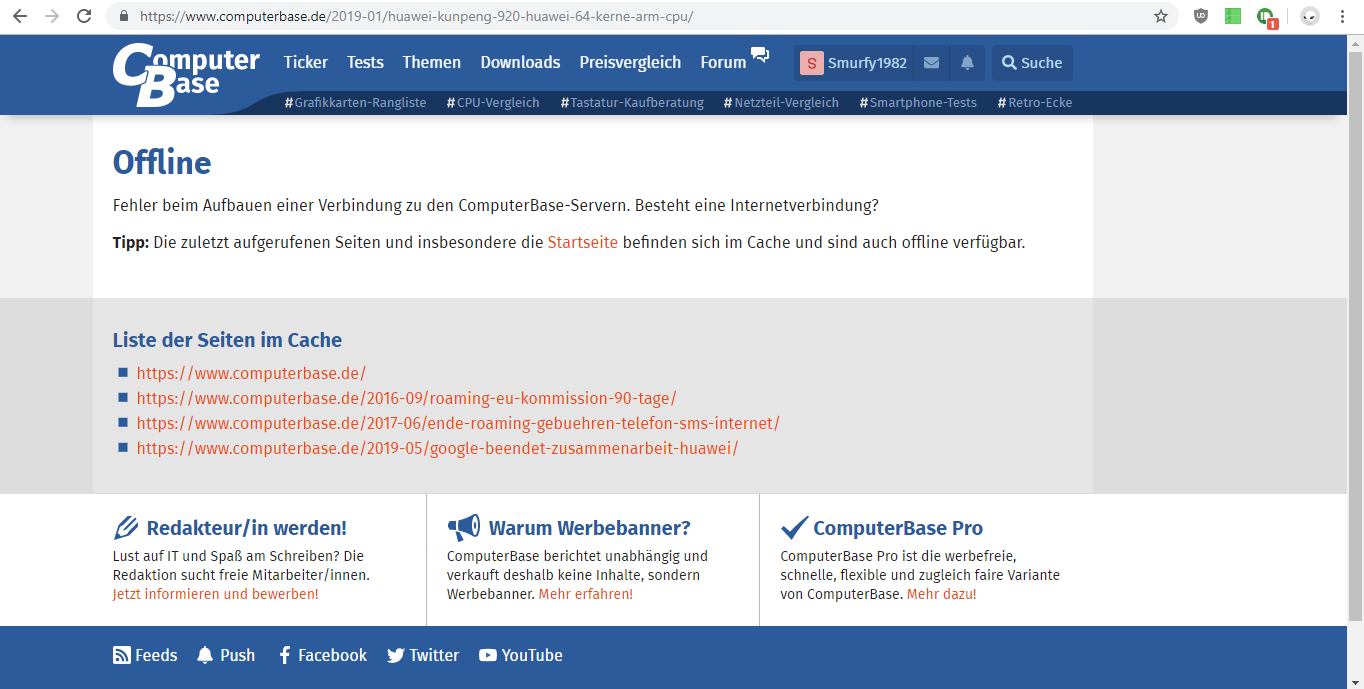Click the Liste der Seiten im Cache heading
Screen dimensions: 1364x689
pyautogui.click(x=227, y=340)
